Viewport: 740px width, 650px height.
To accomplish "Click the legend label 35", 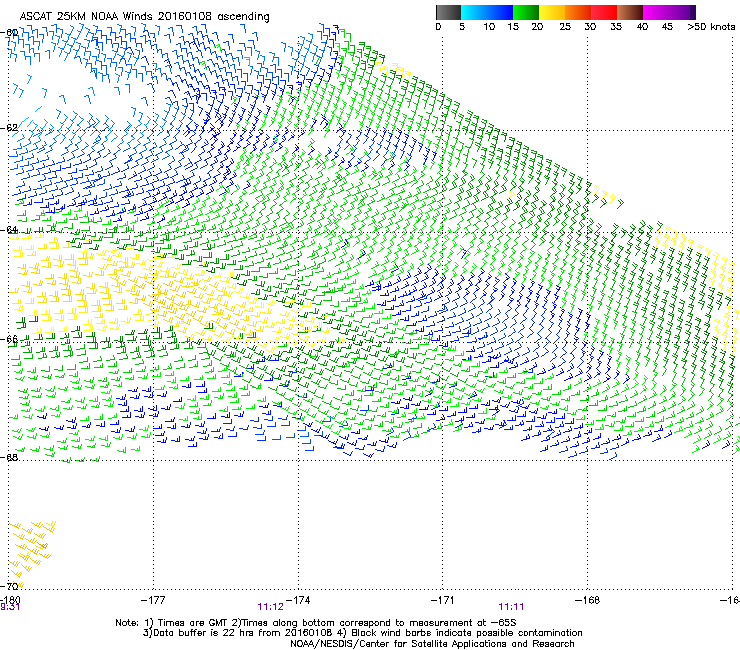I will point(616,27).
